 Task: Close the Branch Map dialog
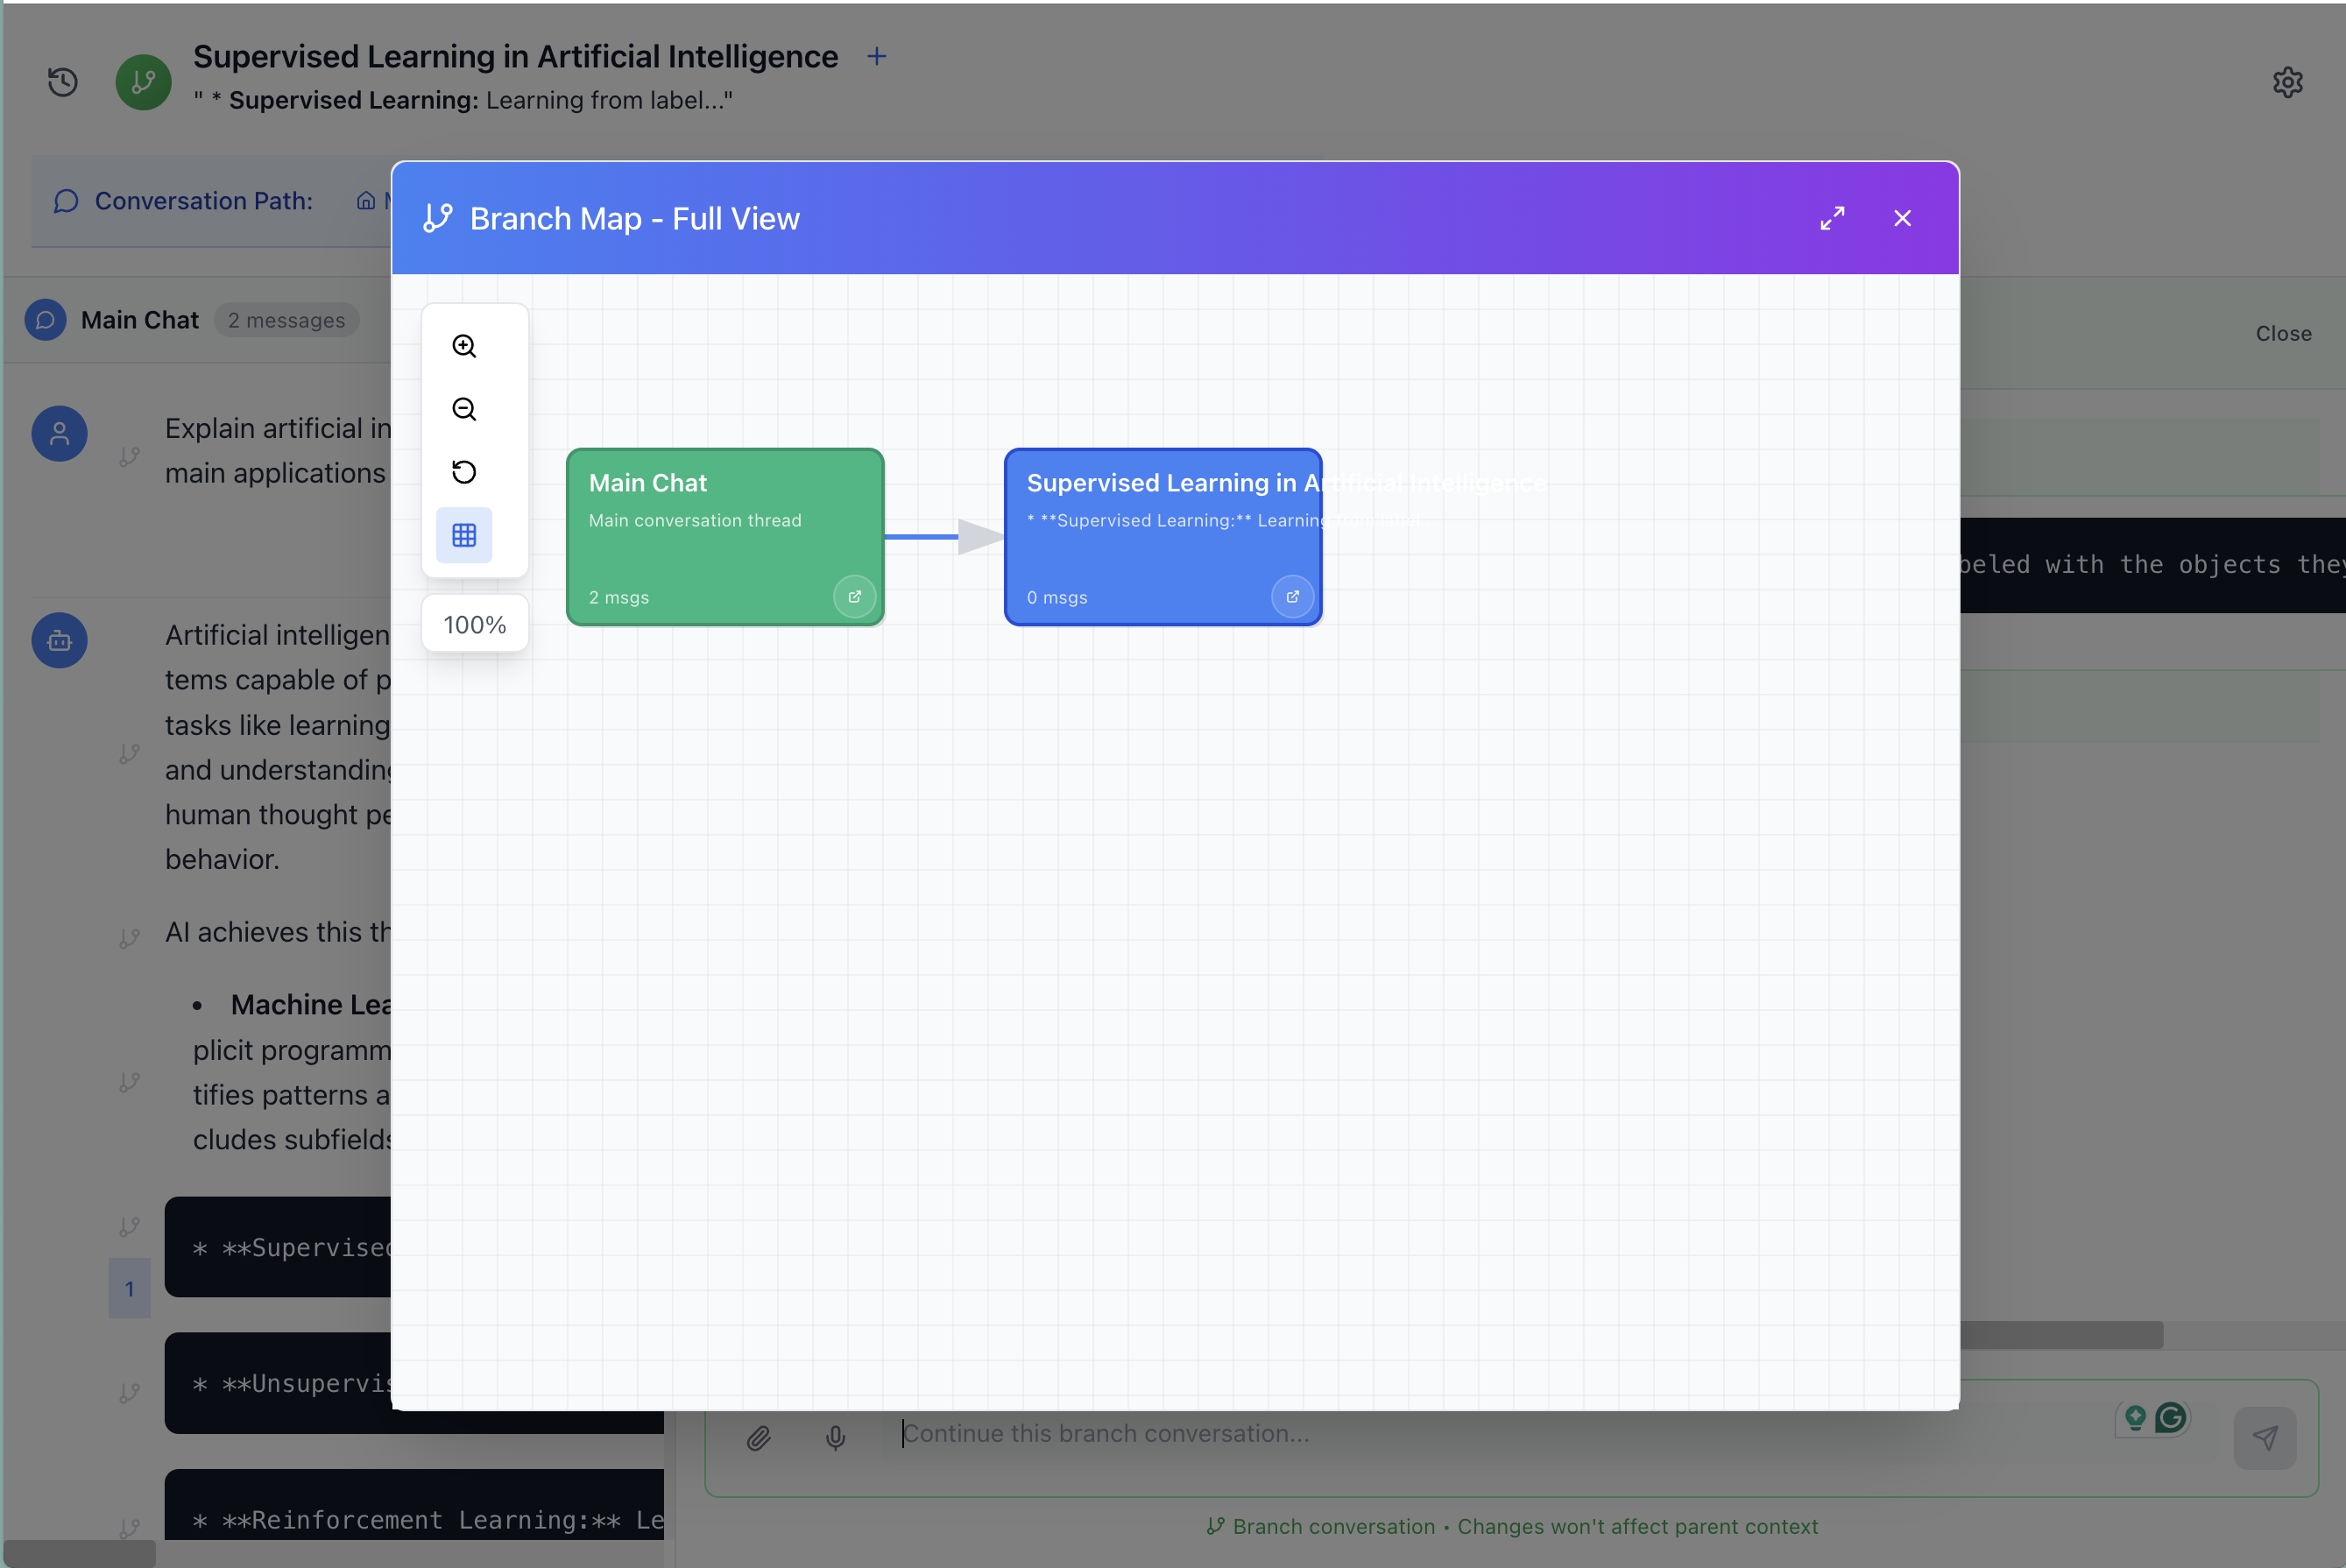coord(1902,218)
